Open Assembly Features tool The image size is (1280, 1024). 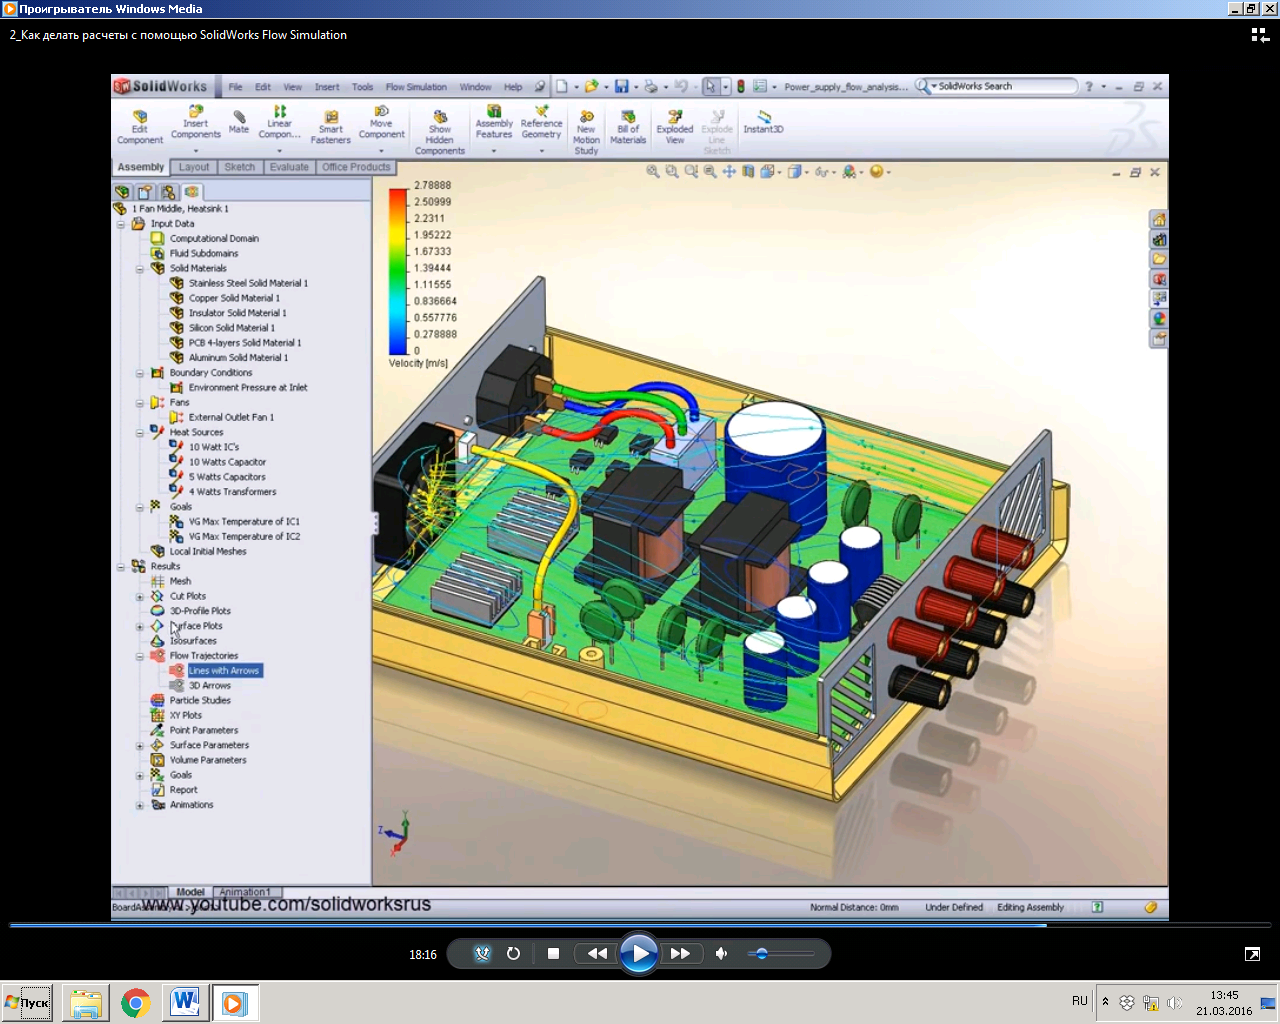coord(494,123)
